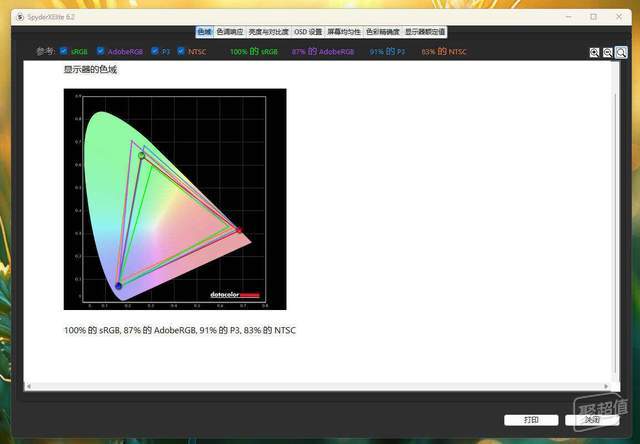Toggle the AdobeRGB reference checkbox
The width and height of the screenshot is (640, 444).
(x=100, y=51)
